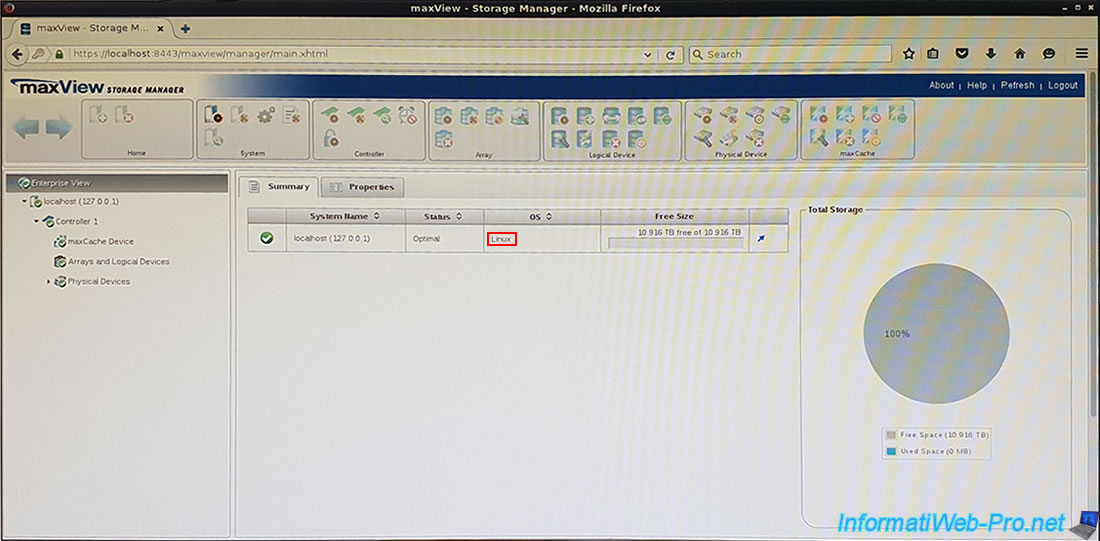1100x541 pixels.
Task: Click the red-X database icon in Array group
Action: pos(443,138)
